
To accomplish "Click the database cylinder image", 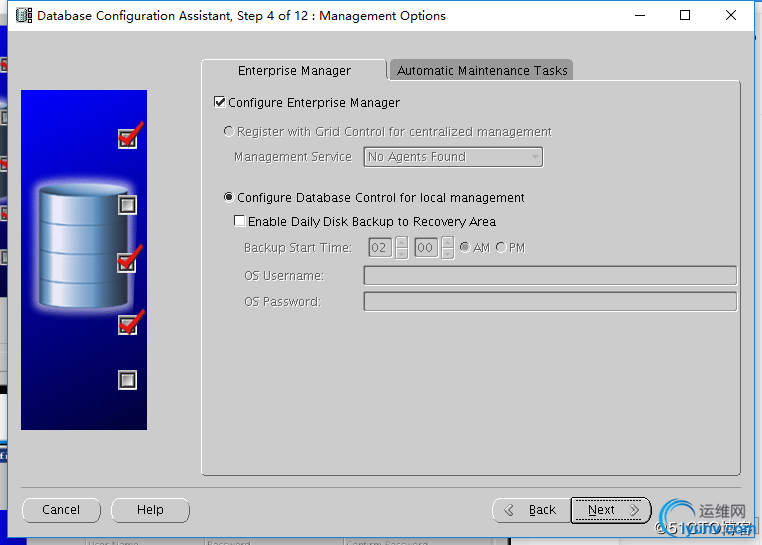I will (x=84, y=247).
